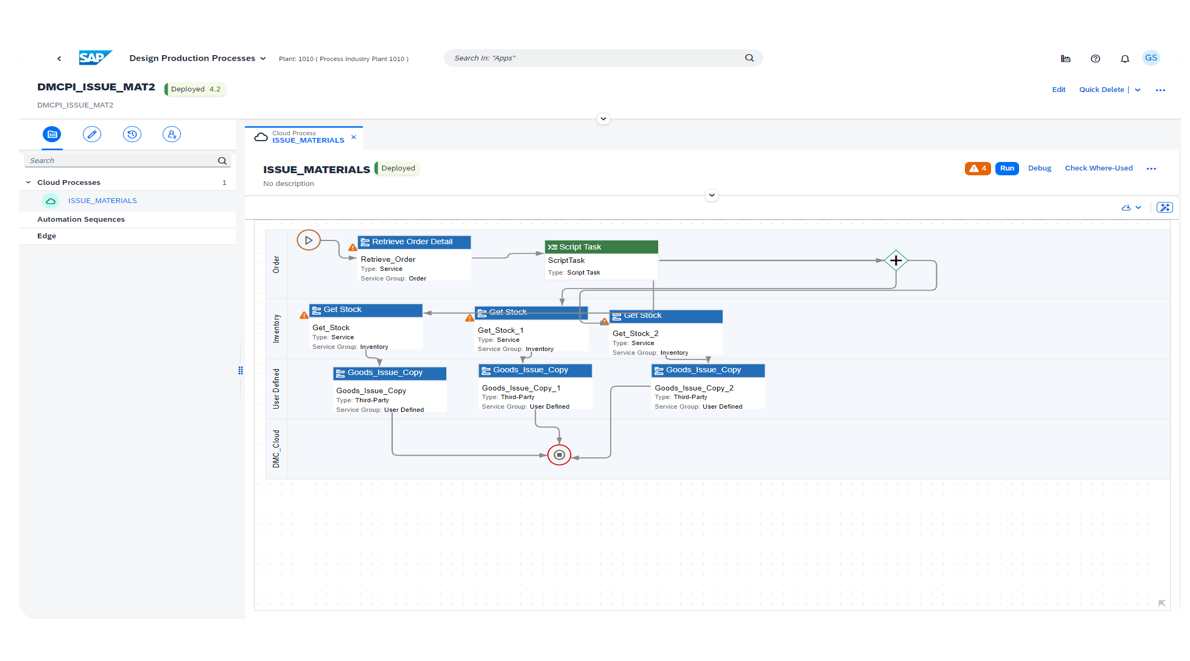
Task: Open the user settings icon in sidebar
Action: click(172, 134)
